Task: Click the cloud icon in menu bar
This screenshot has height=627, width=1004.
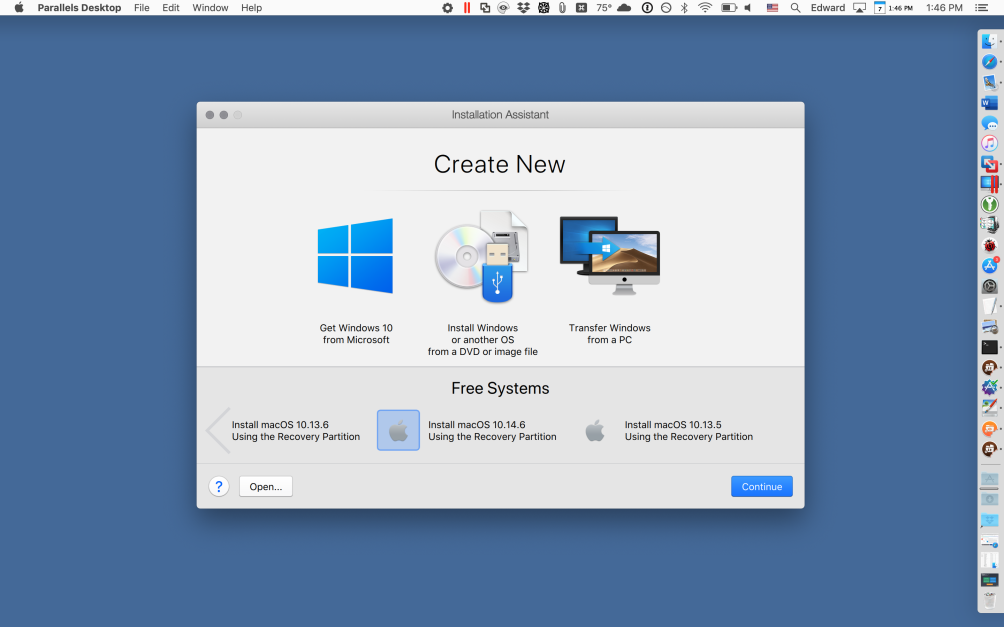Action: pos(624,8)
